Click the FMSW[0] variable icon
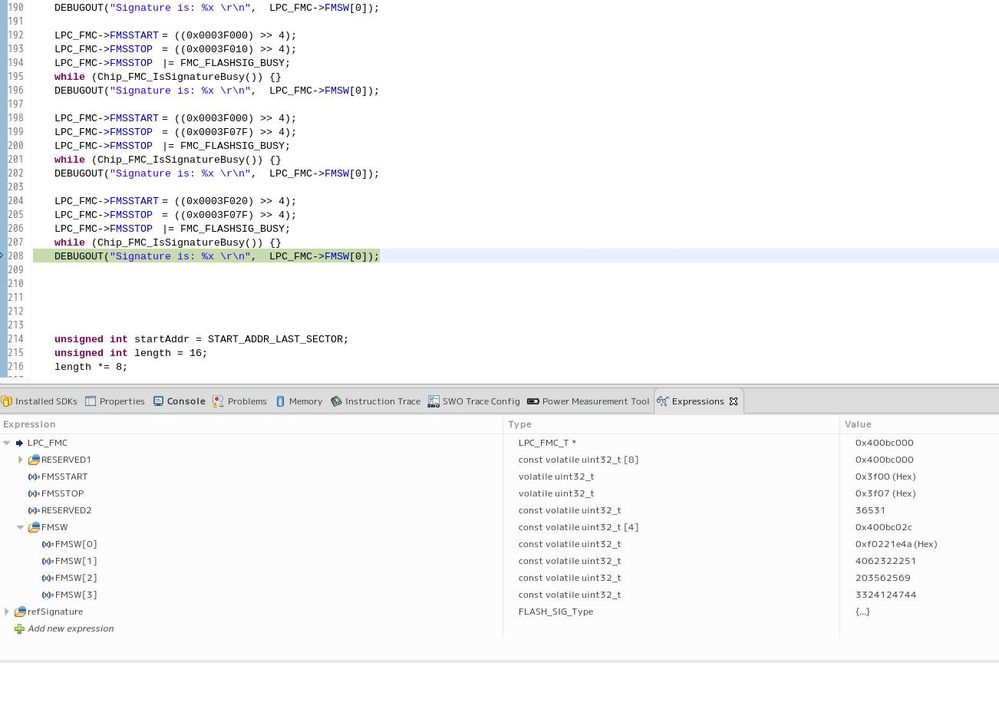The image size is (999, 706). [x=48, y=544]
